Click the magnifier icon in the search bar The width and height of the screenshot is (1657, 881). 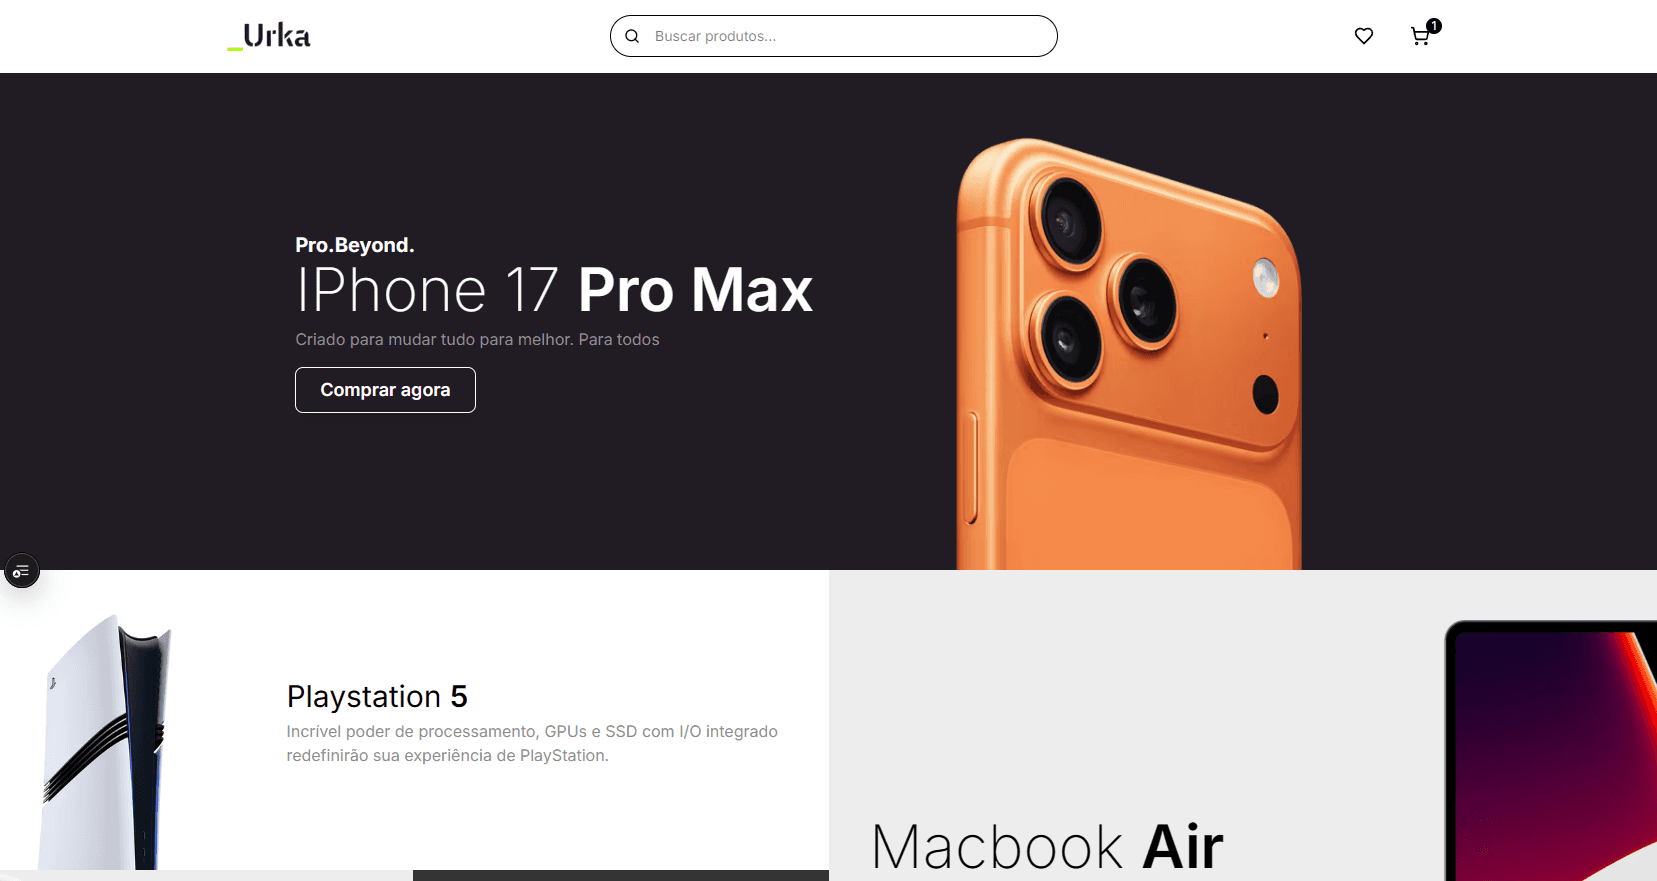click(632, 36)
